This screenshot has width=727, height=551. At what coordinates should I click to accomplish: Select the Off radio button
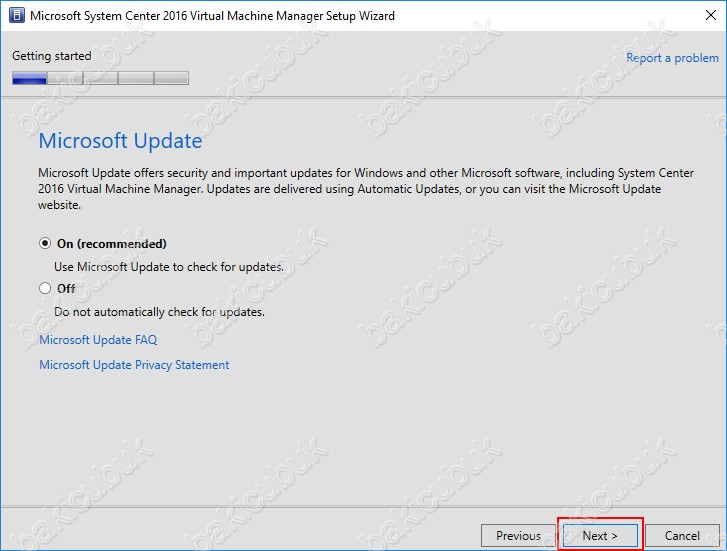[45, 288]
